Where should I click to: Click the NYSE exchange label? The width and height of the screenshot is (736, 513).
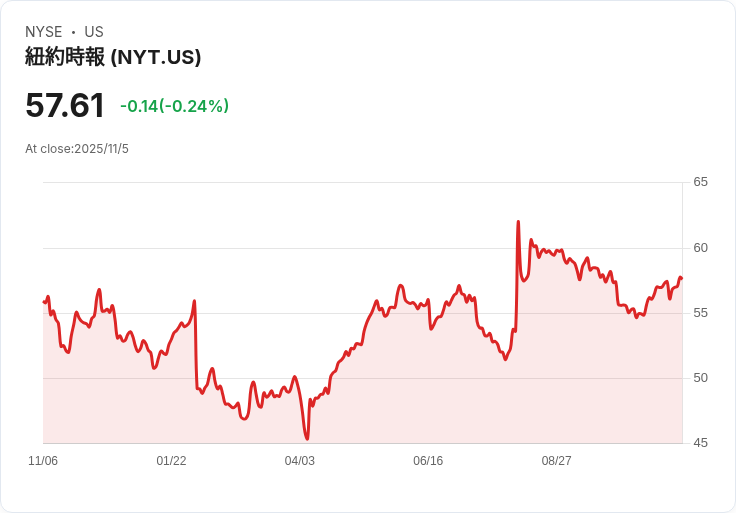[x=44, y=32]
